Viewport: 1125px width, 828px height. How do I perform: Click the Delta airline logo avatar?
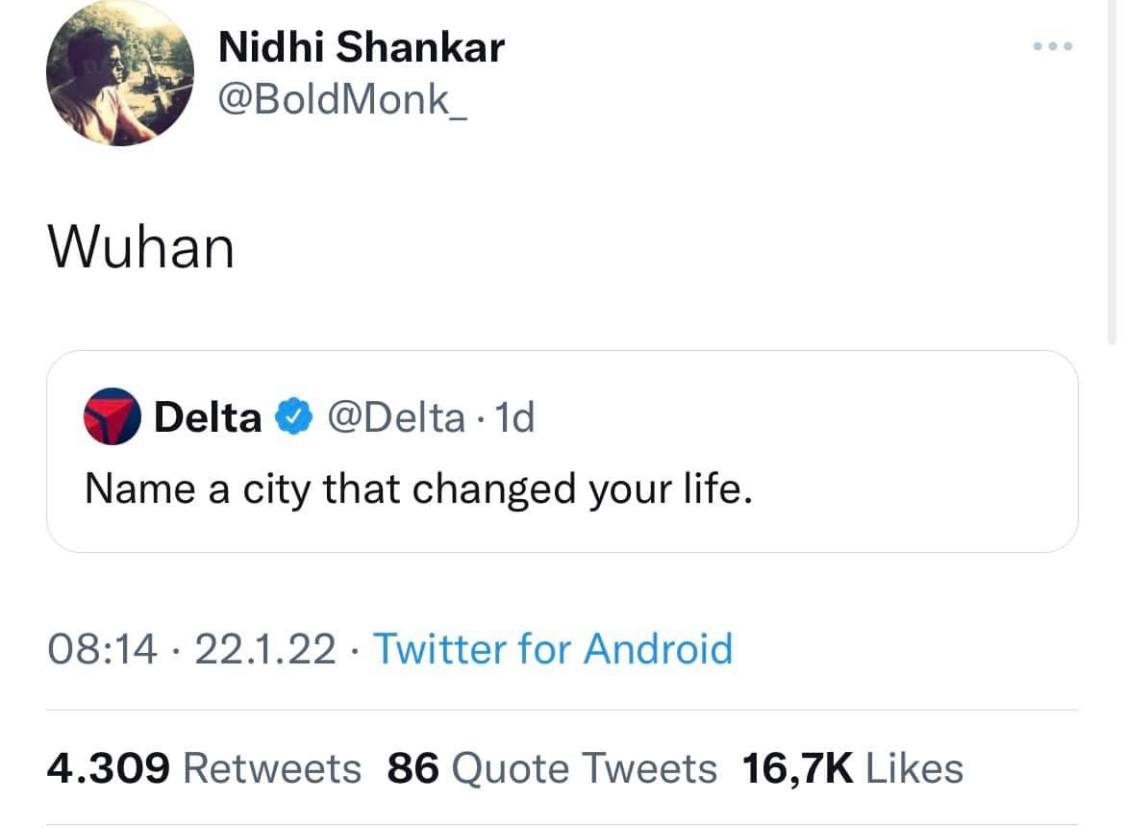click(x=111, y=416)
